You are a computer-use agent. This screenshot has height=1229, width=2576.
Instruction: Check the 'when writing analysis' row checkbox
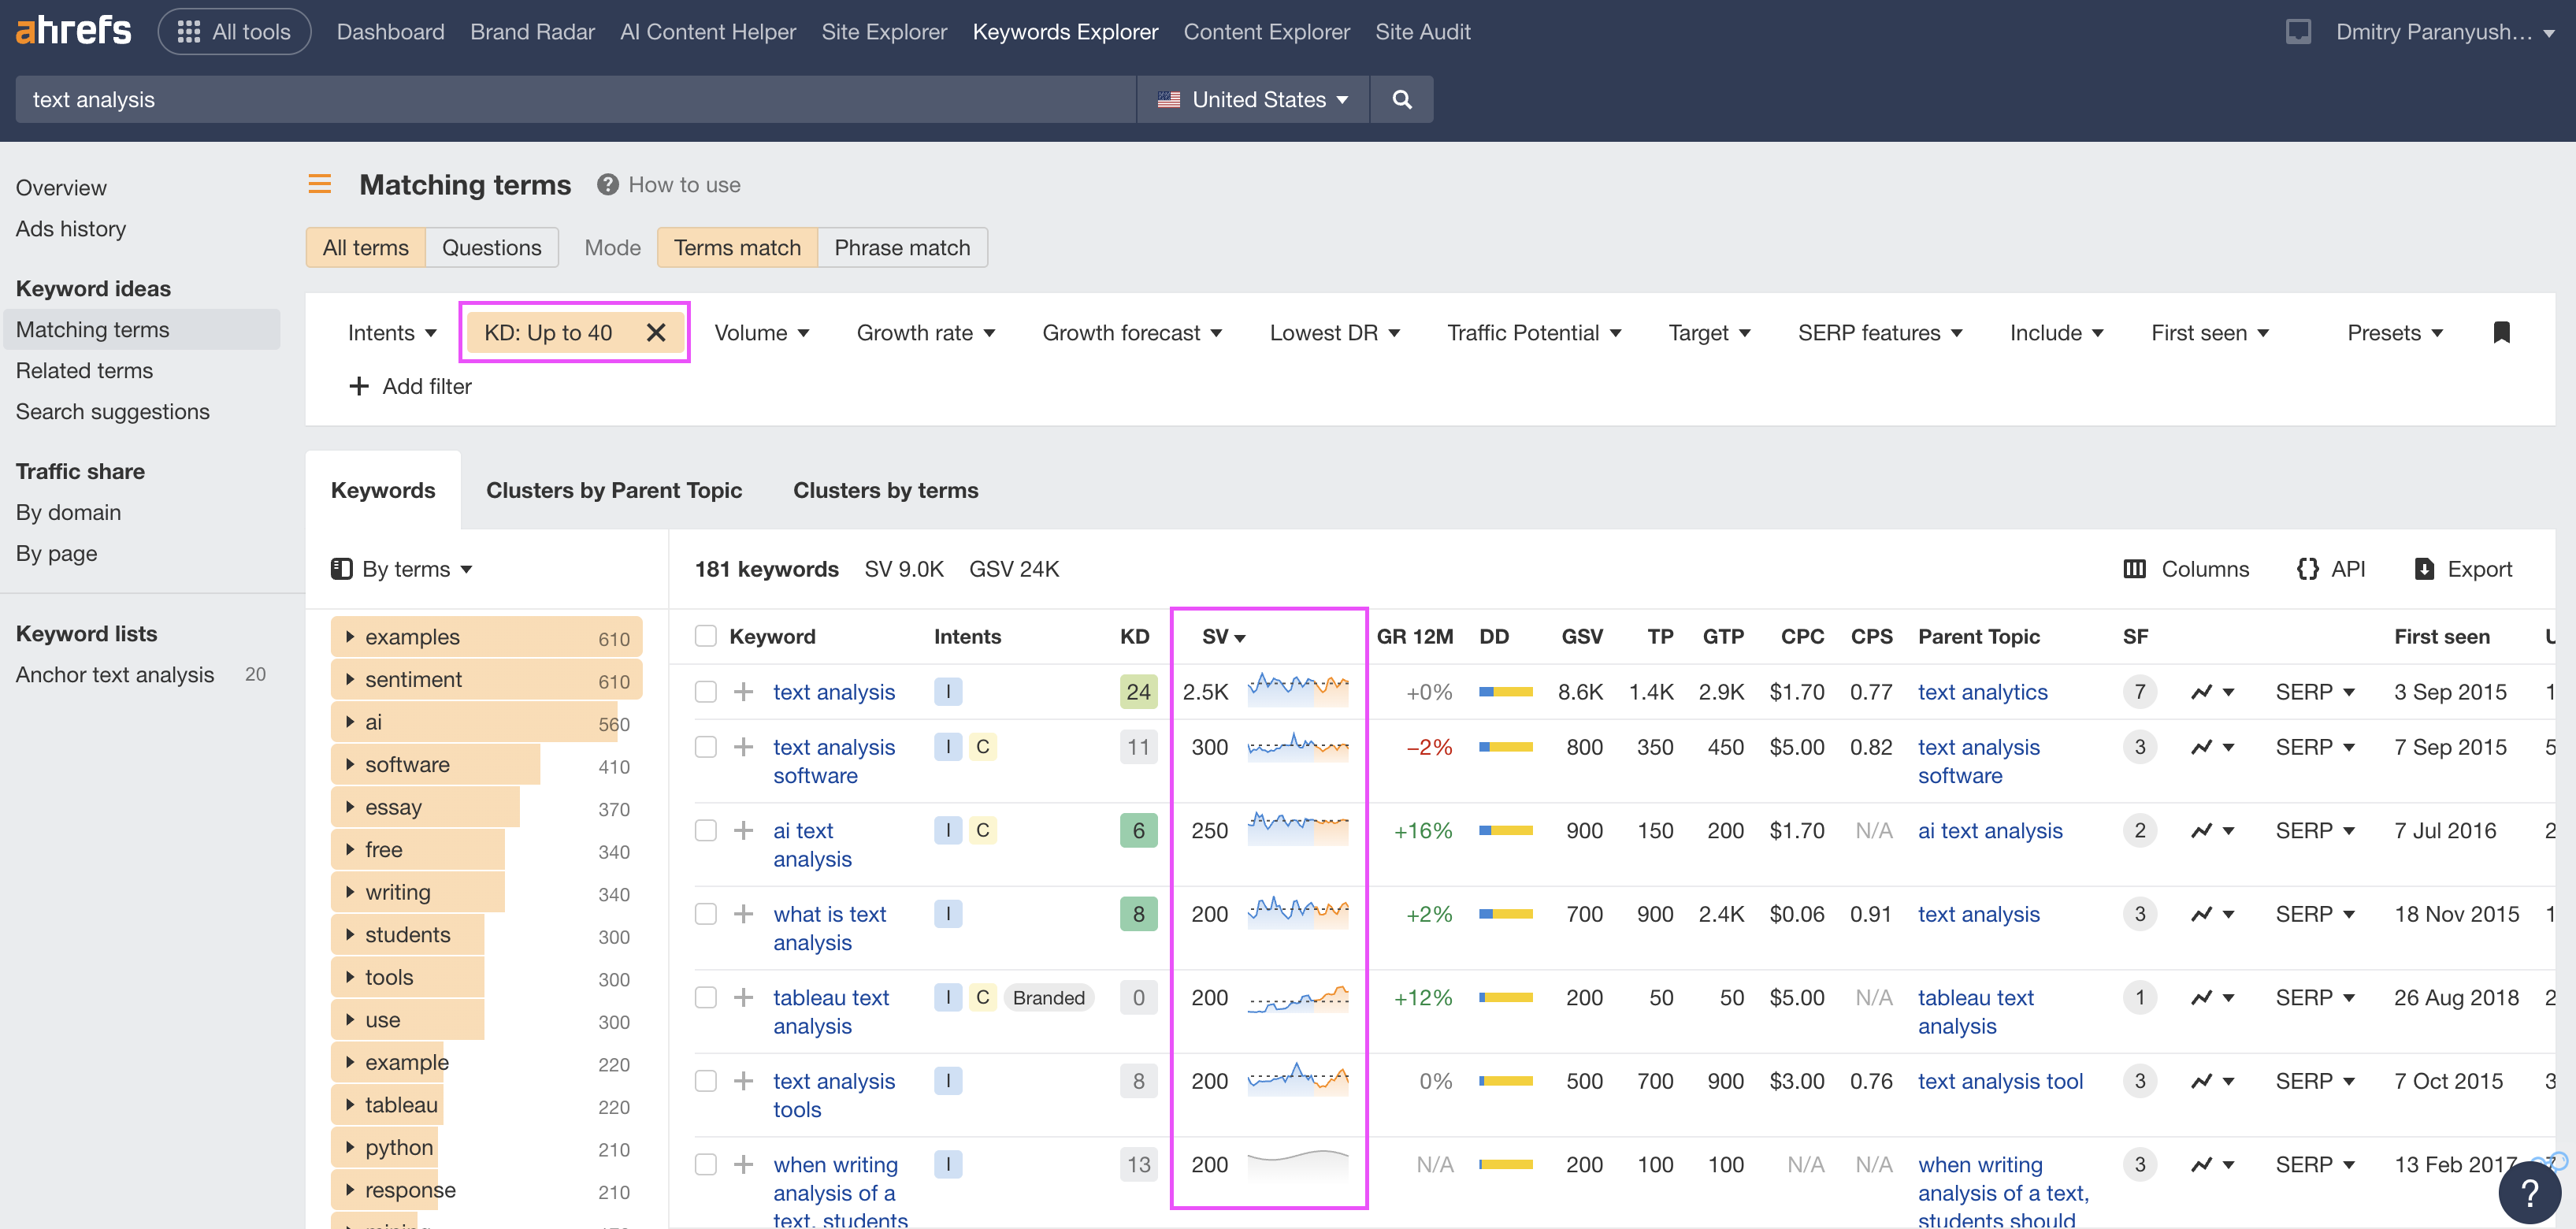706,1165
